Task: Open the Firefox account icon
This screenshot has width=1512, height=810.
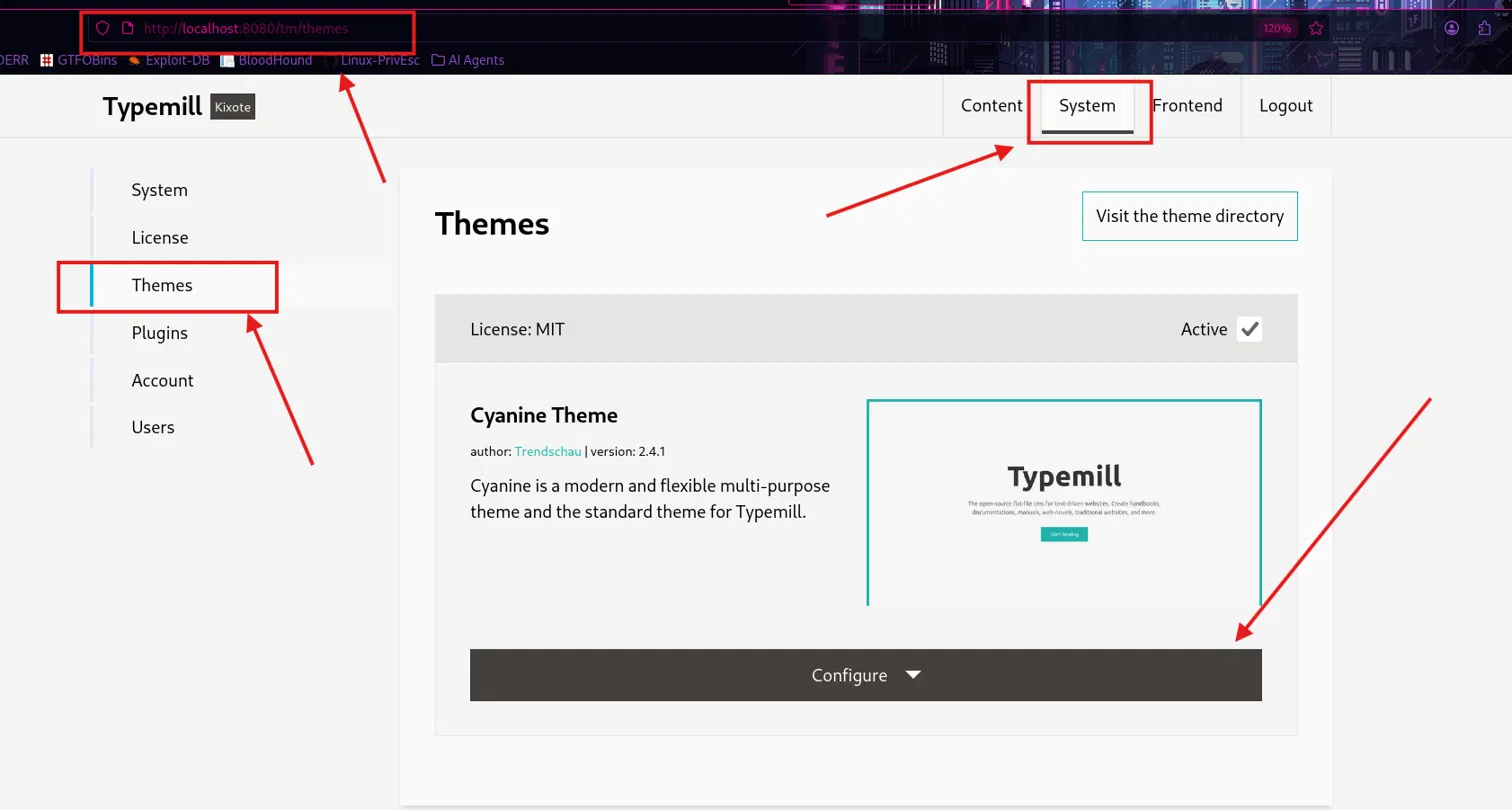Action: (1452, 28)
